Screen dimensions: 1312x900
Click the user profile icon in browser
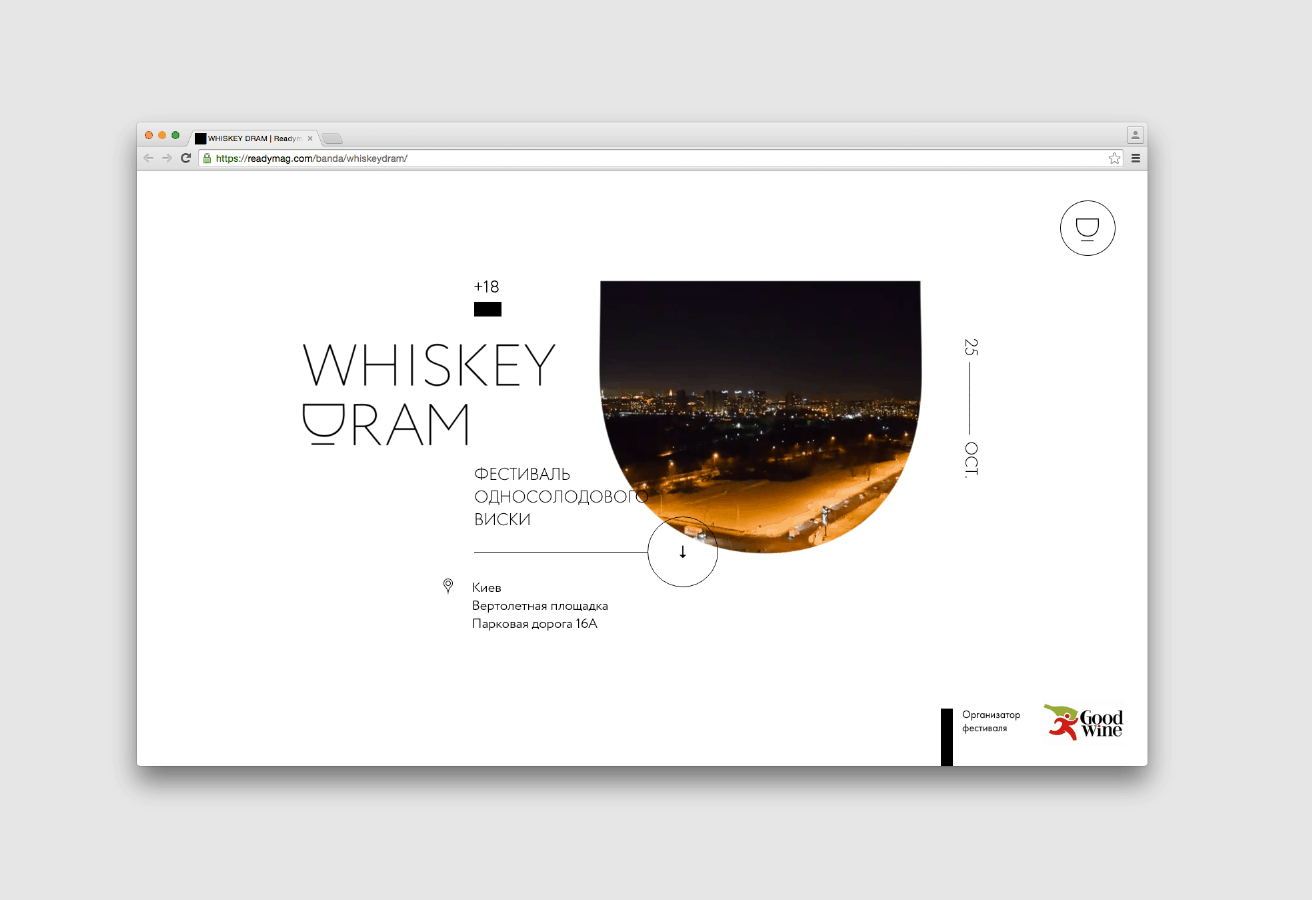coord(1136,134)
